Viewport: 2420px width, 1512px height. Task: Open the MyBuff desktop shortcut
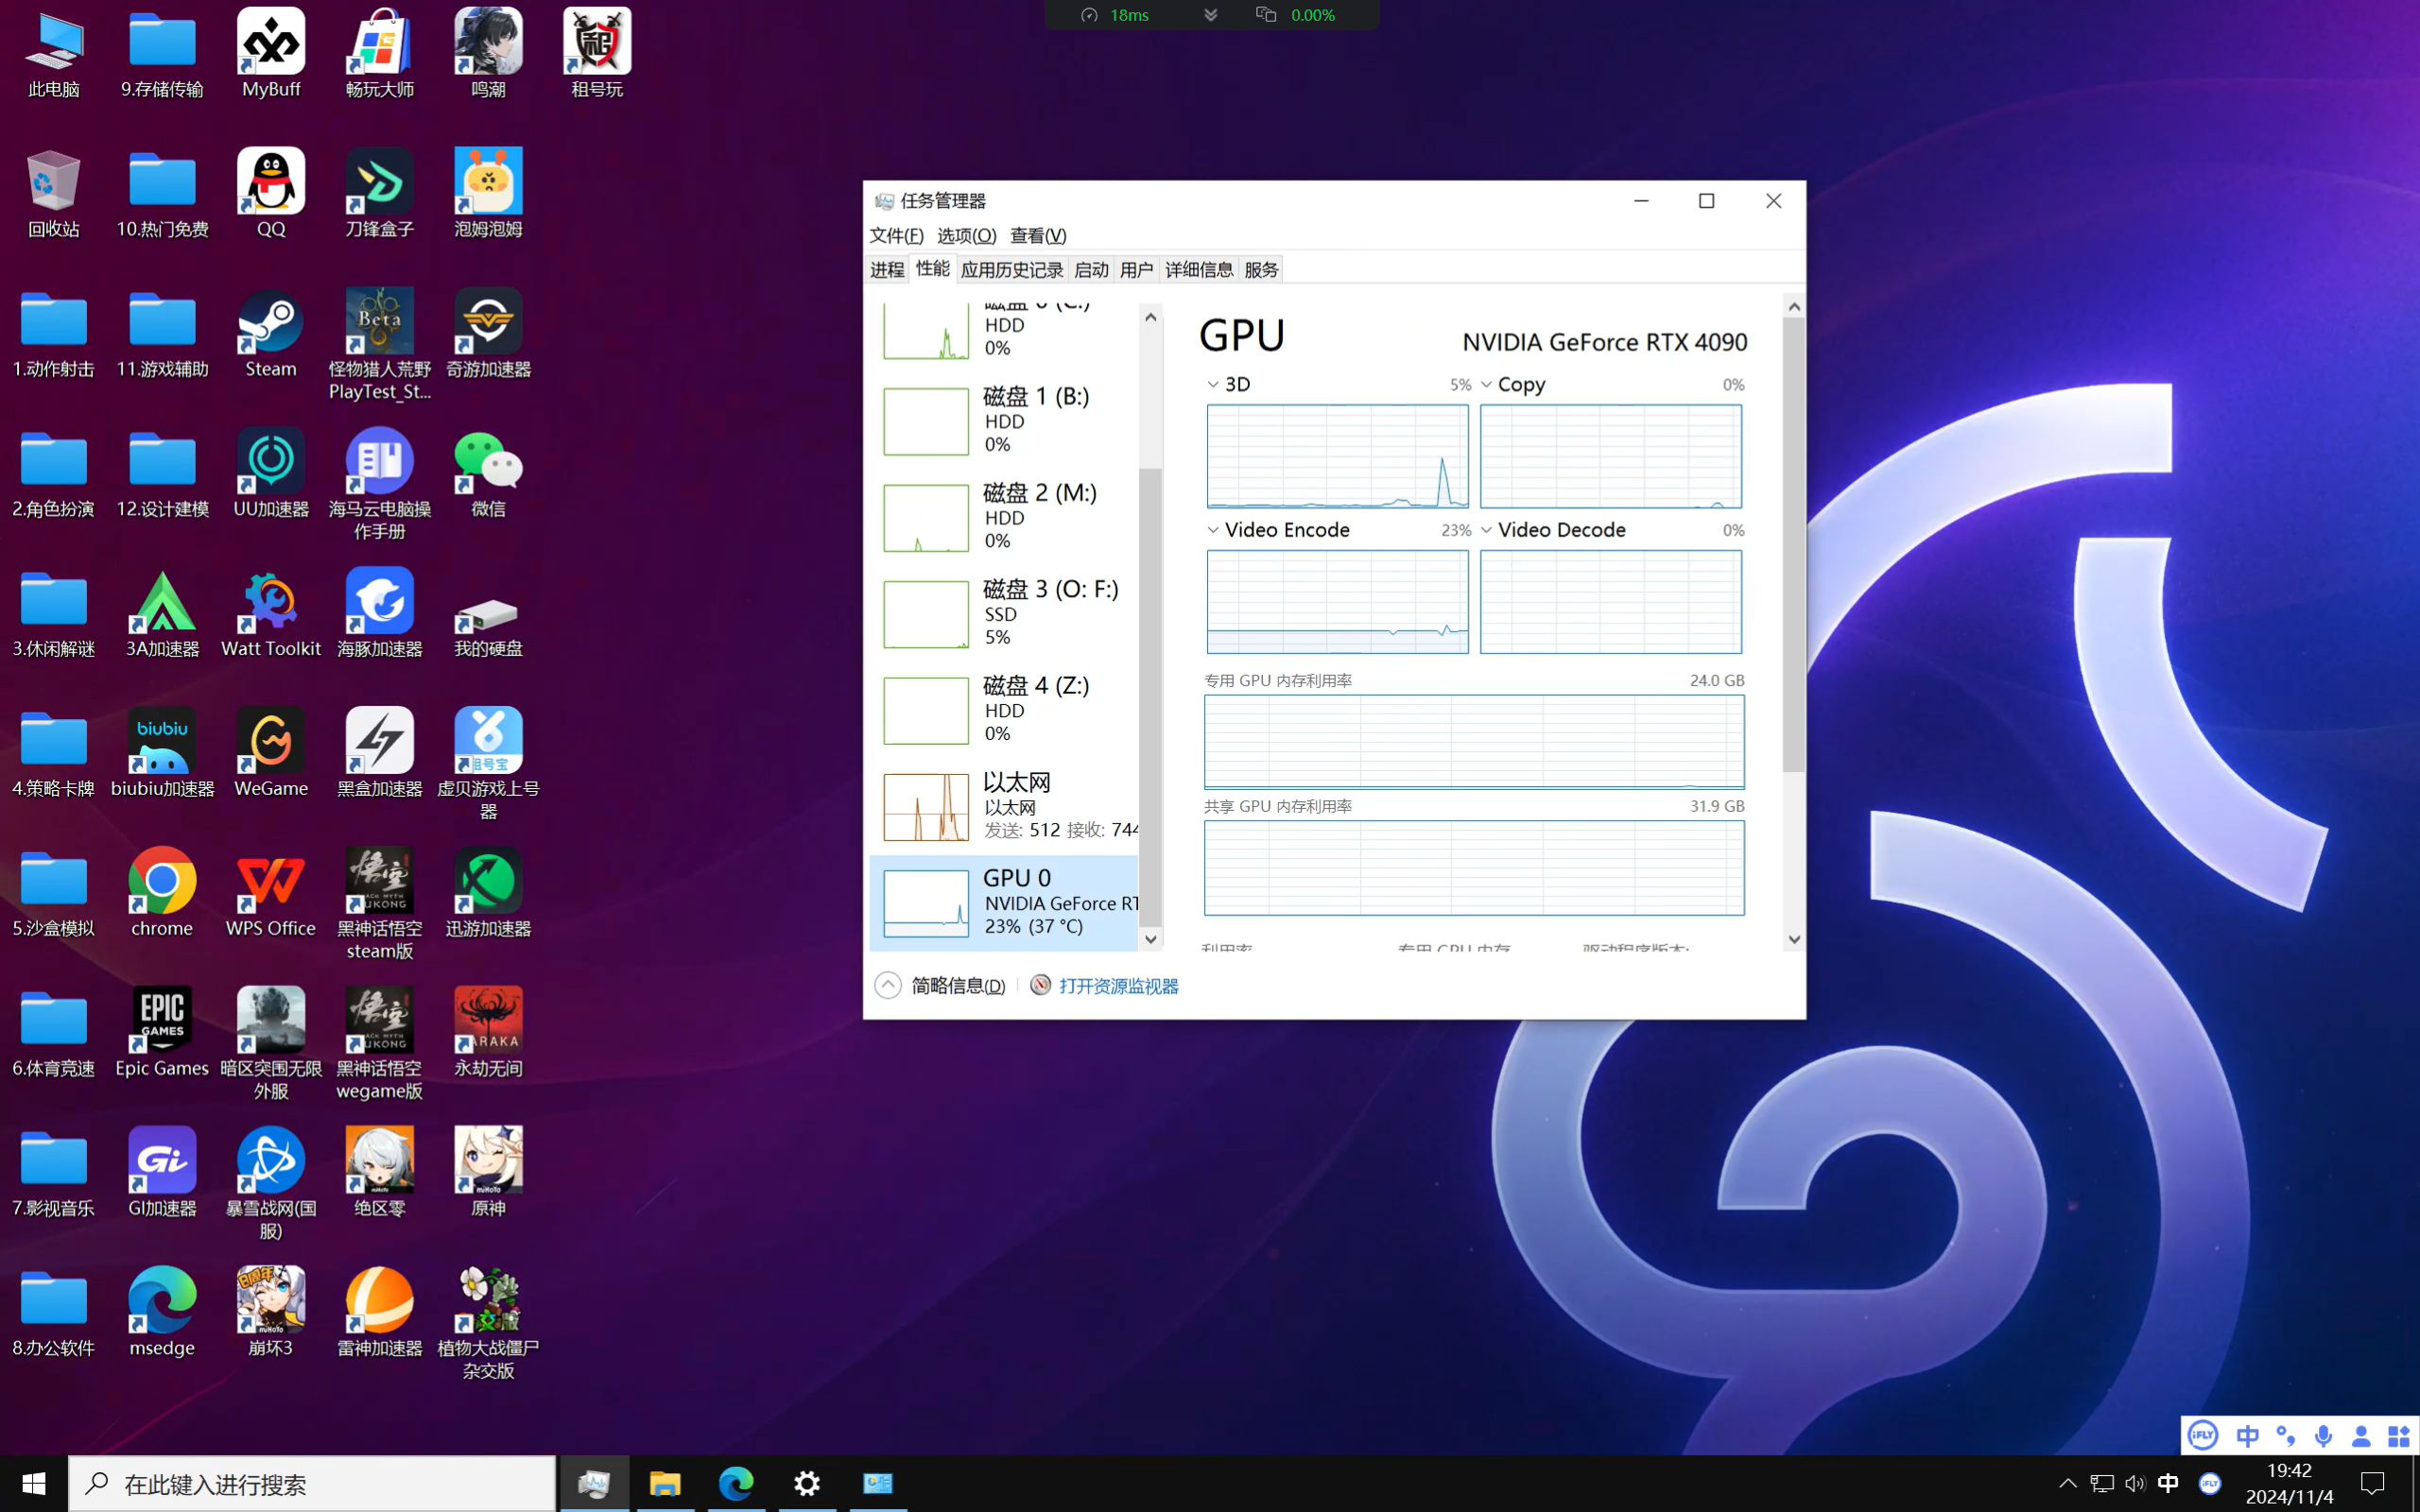point(271,53)
